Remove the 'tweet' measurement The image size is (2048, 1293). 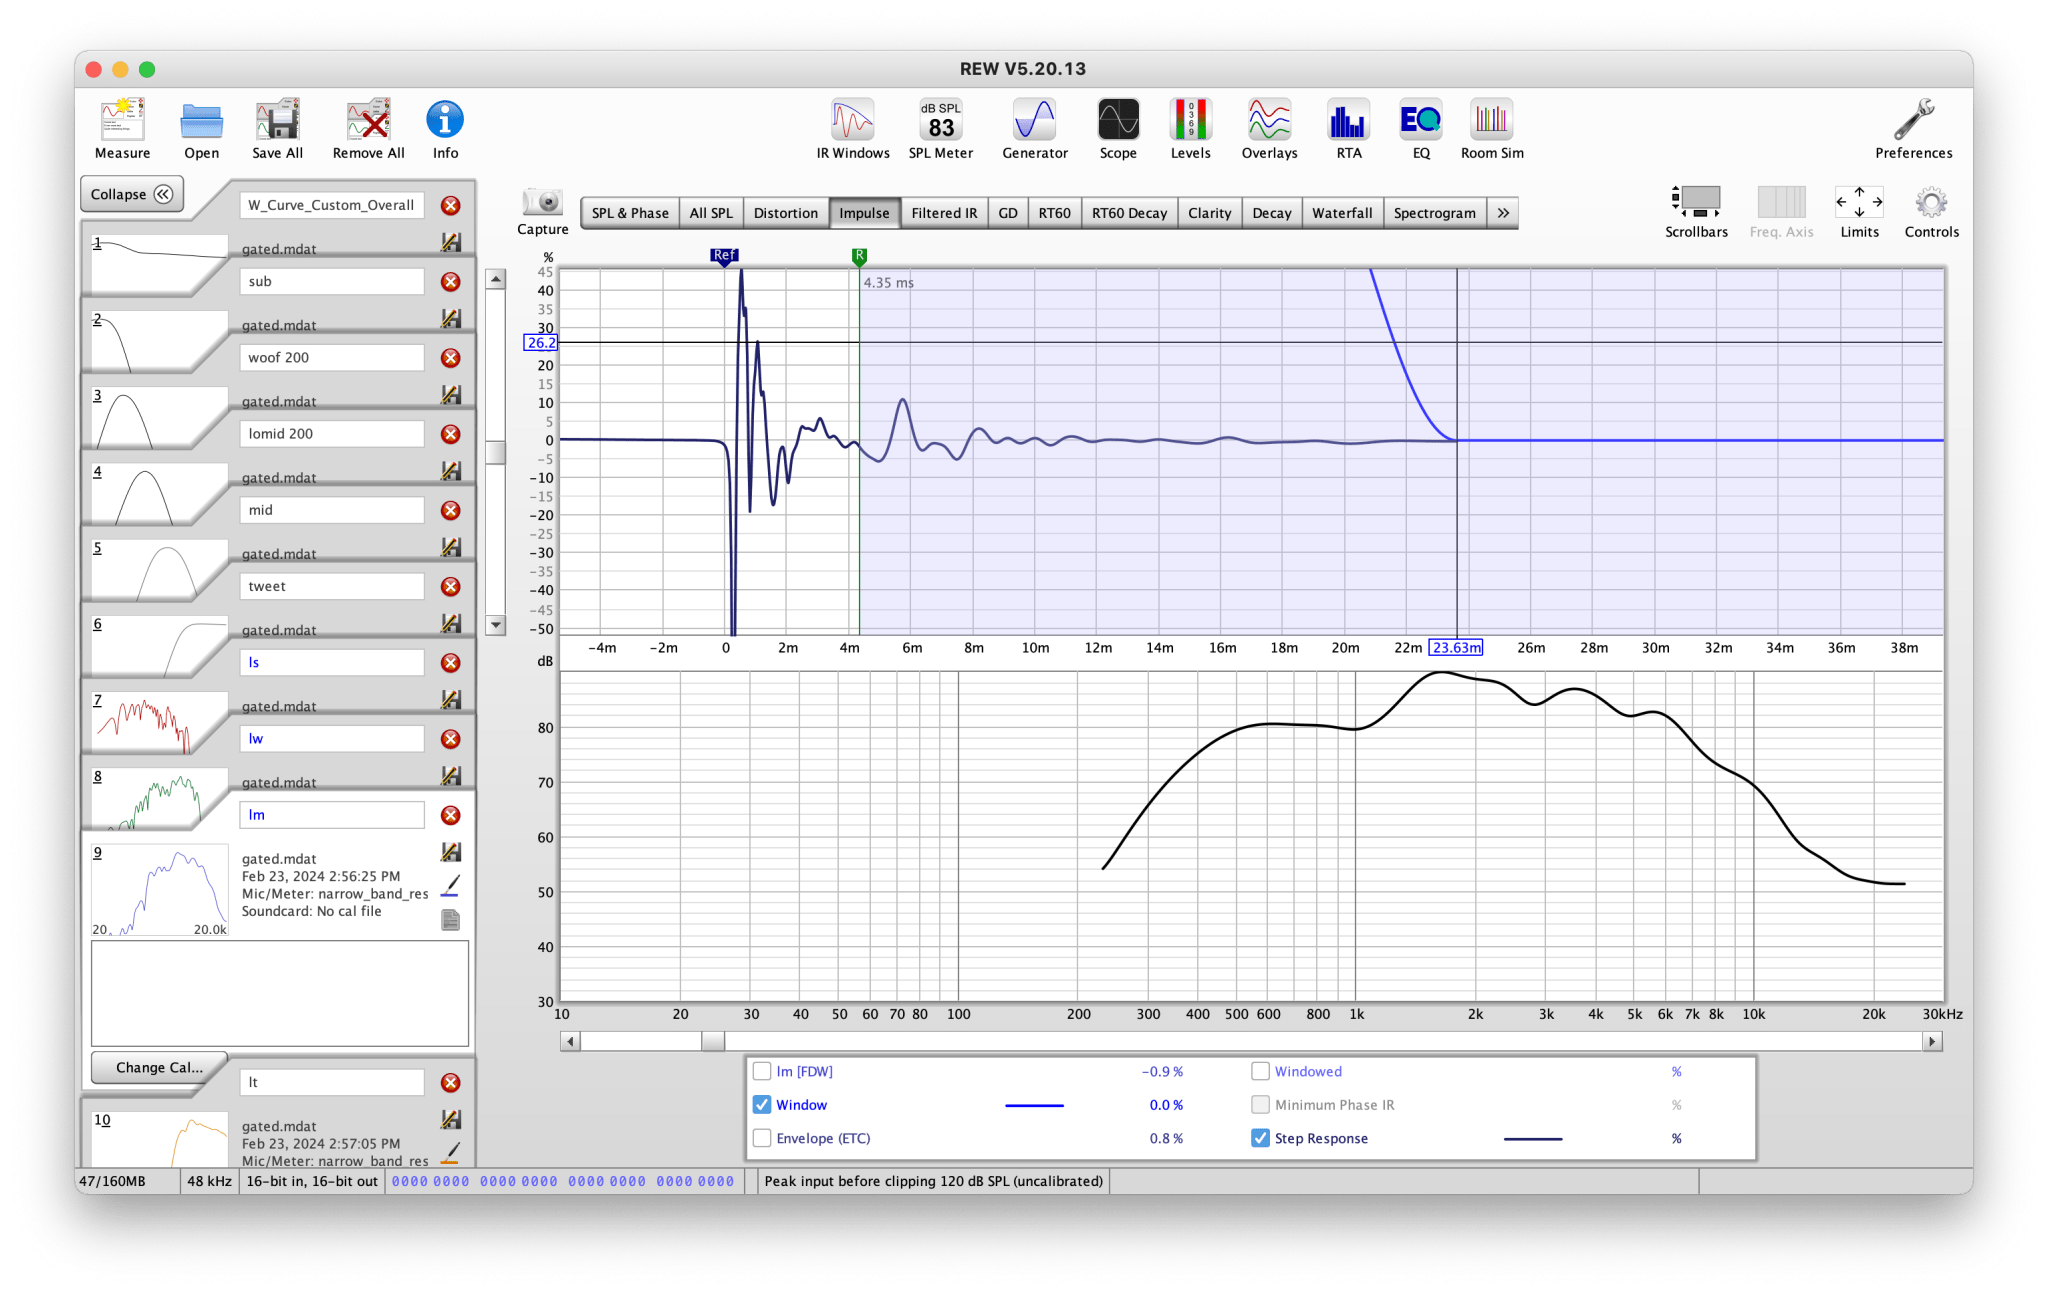tap(451, 587)
